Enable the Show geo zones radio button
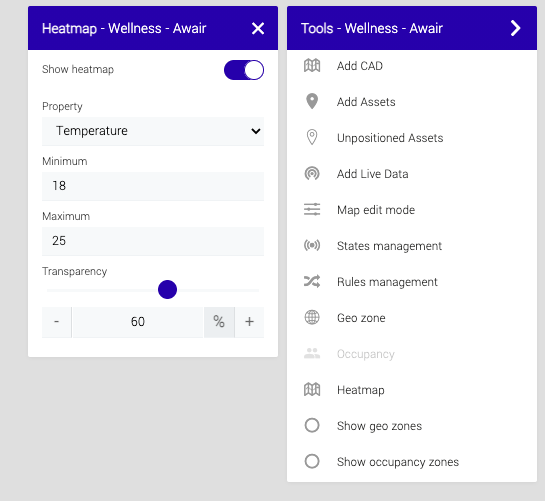 [x=312, y=425]
